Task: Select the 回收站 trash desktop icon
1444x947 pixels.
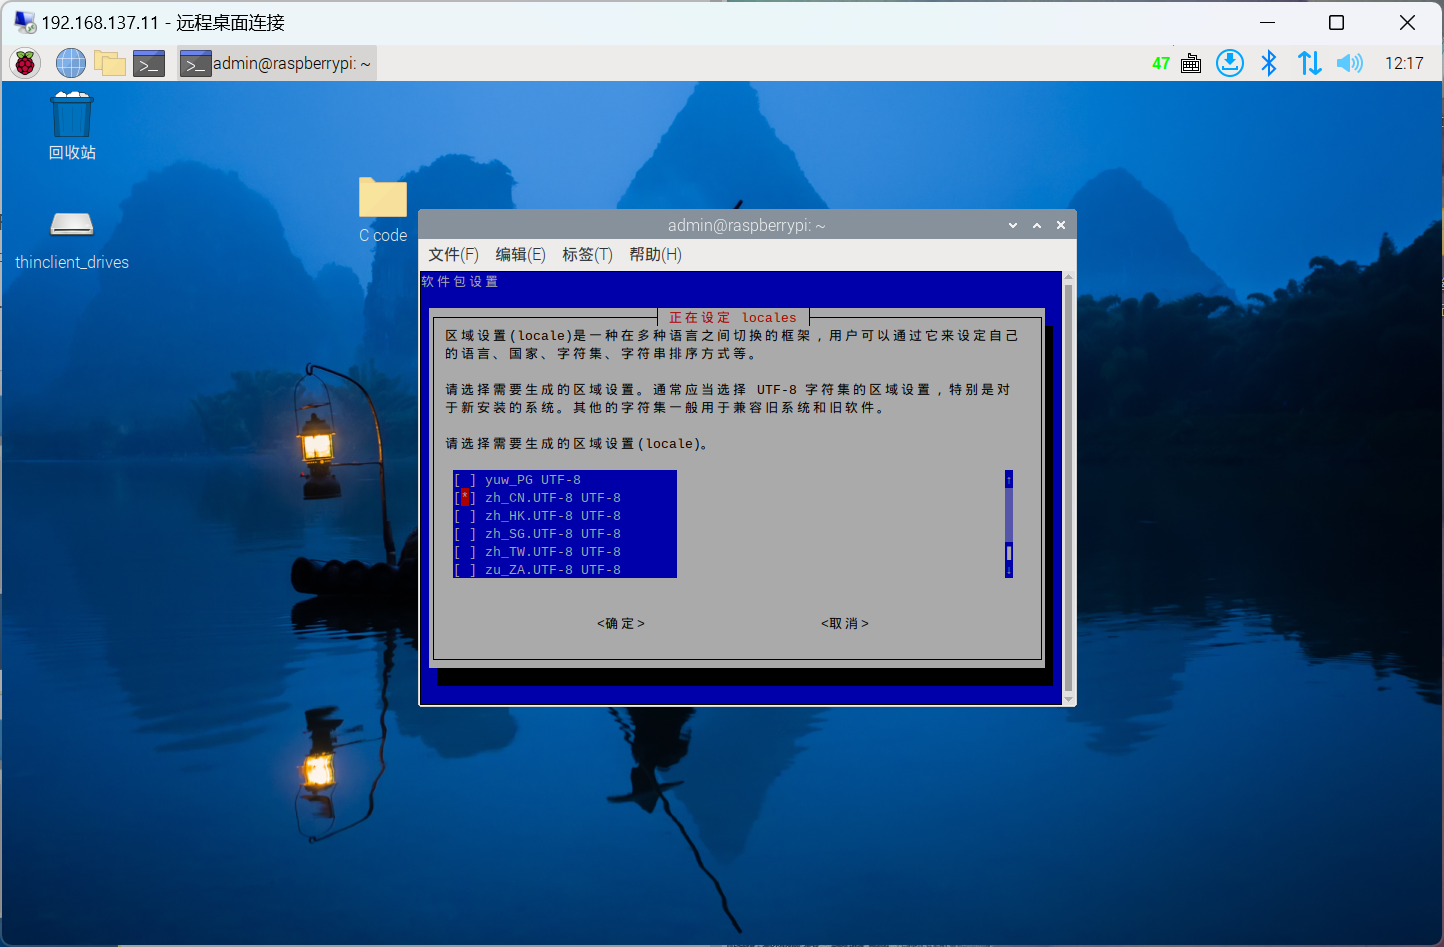Action: 72,126
